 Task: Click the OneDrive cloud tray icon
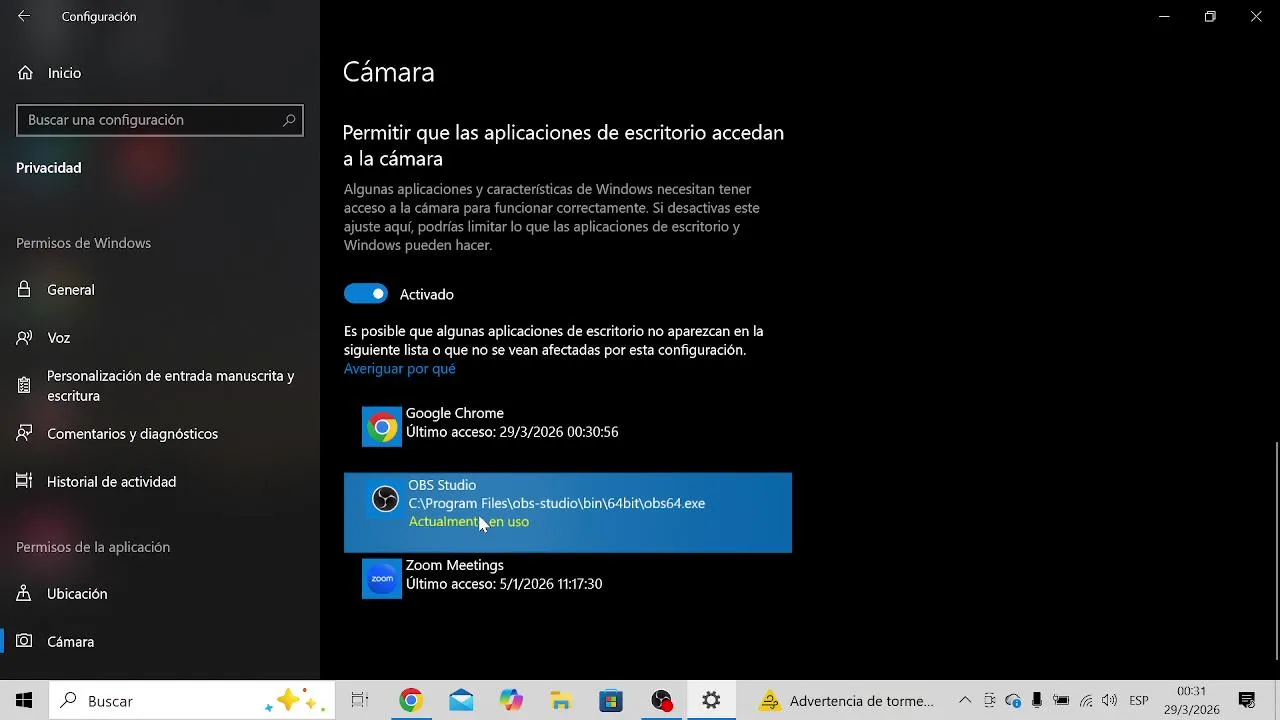[1013, 701]
